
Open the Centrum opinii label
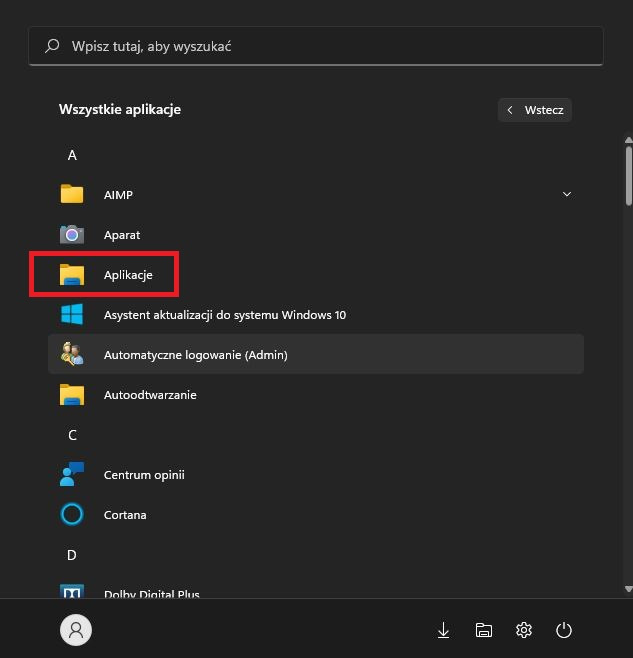pyautogui.click(x=144, y=475)
